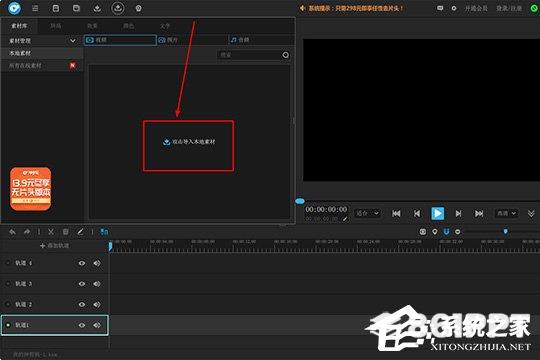Hide track 1 using its eye icon
This screenshot has height=360, width=540.
pyautogui.click(x=82, y=325)
